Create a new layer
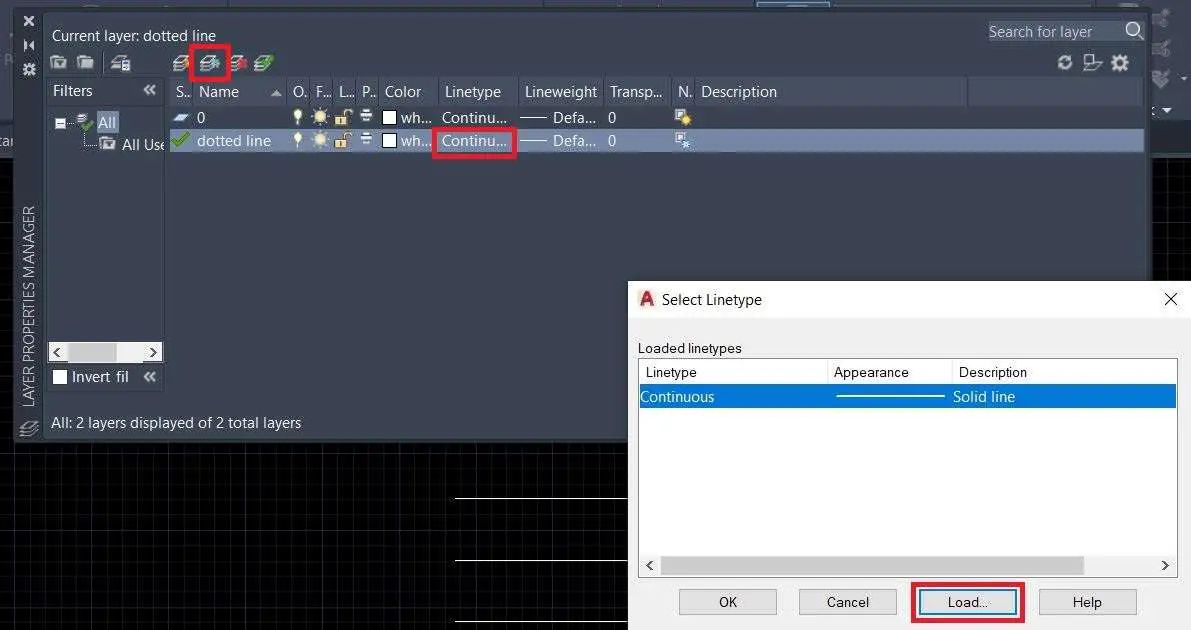The image size is (1191, 630). 180,62
